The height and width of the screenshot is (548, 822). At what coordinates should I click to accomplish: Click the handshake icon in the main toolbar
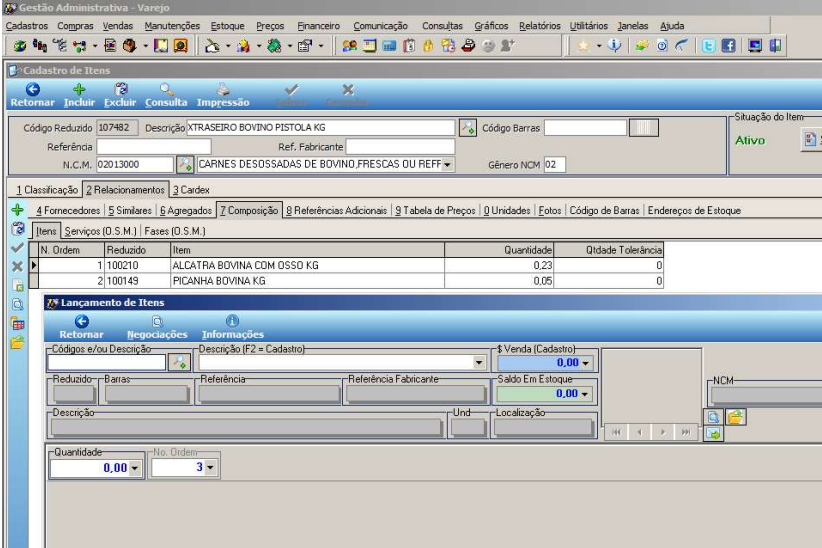(x=642, y=46)
